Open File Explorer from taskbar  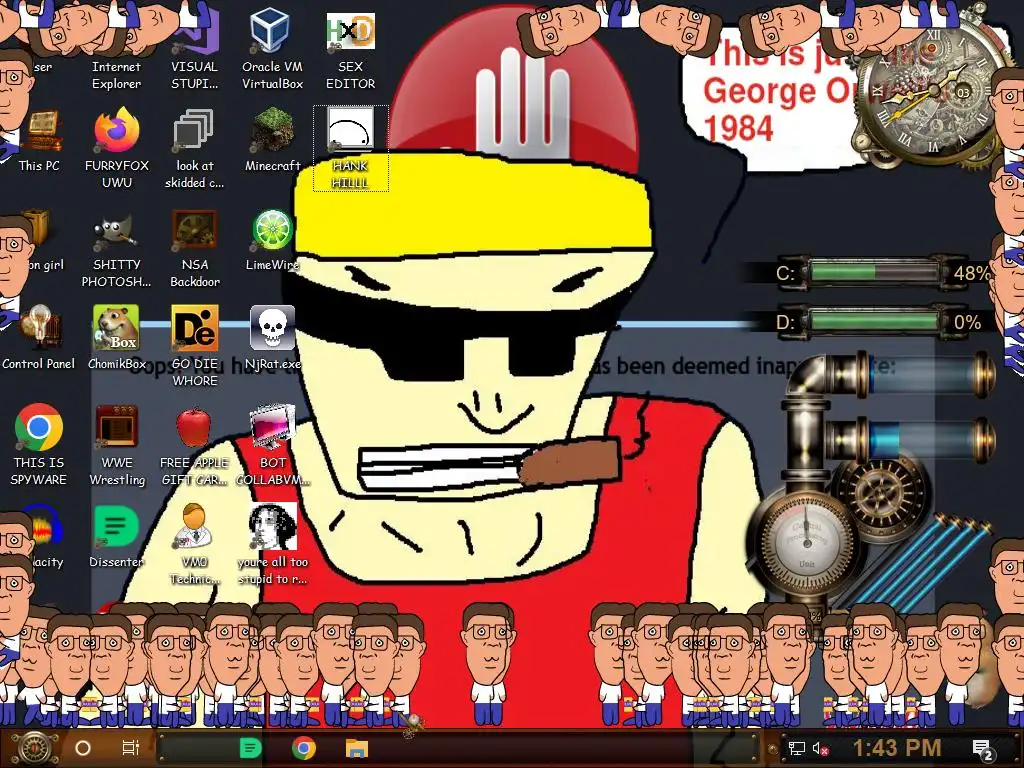pos(357,748)
